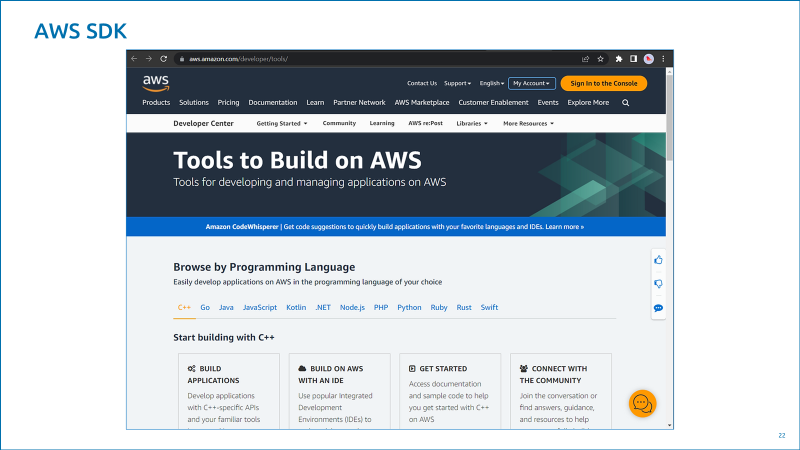Open the Pricing menu item

pos(228,103)
